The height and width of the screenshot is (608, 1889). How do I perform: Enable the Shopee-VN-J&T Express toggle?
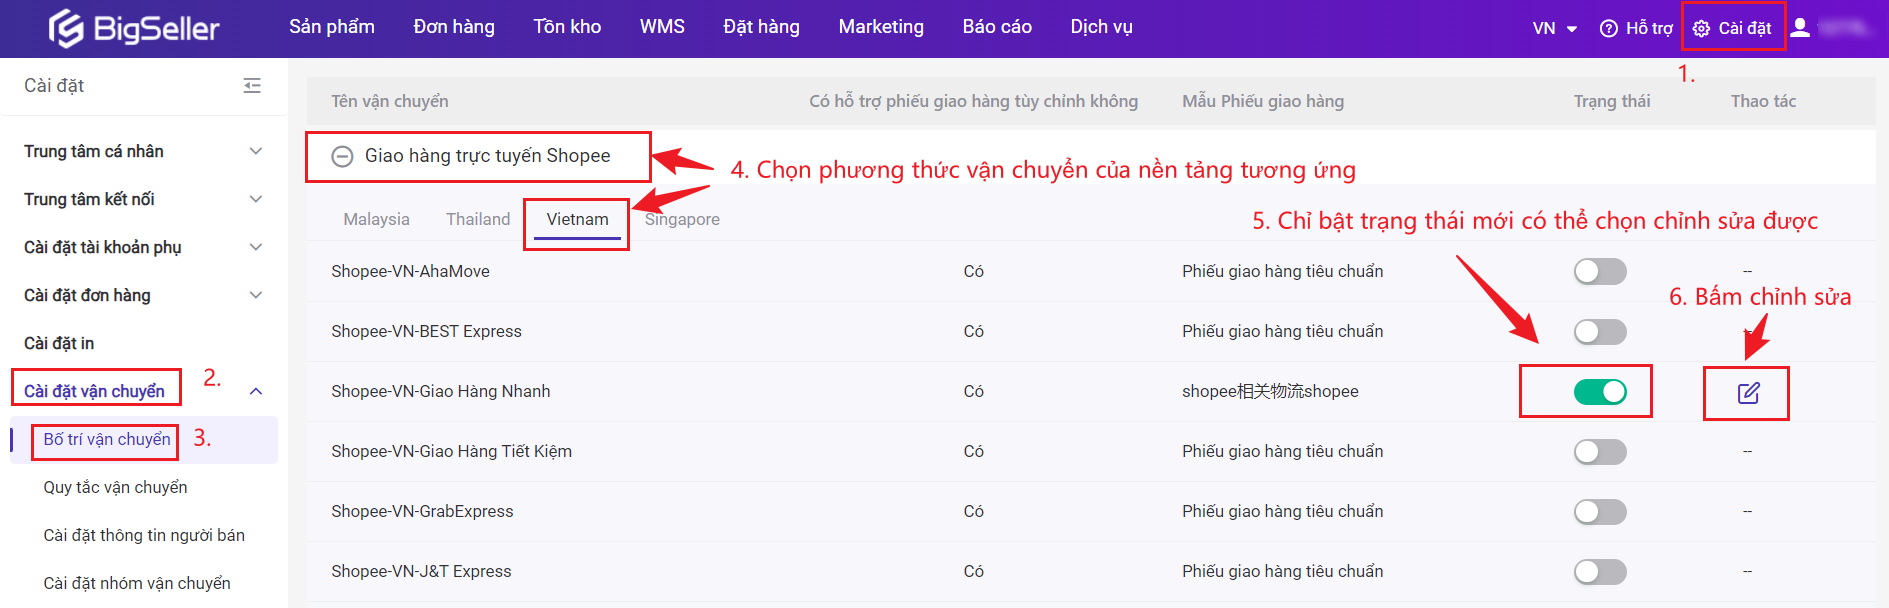pyautogui.click(x=1599, y=571)
